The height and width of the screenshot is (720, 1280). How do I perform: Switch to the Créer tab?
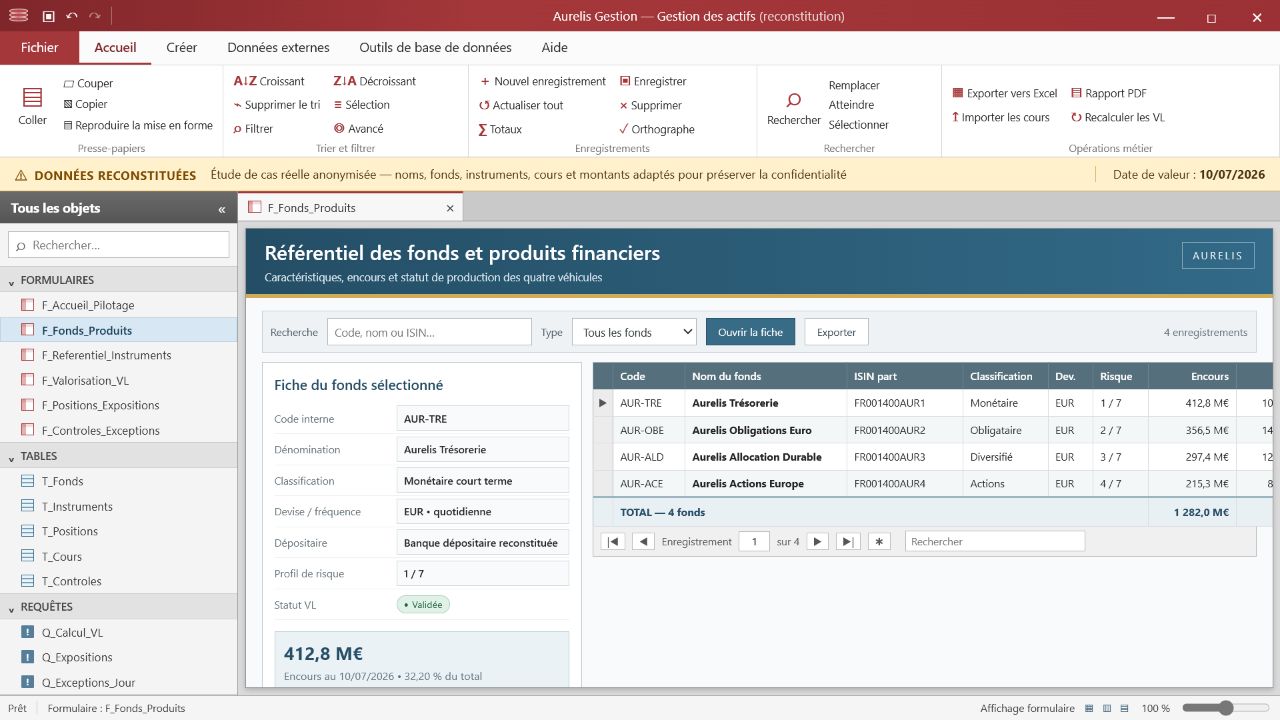pyautogui.click(x=182, y=47)
